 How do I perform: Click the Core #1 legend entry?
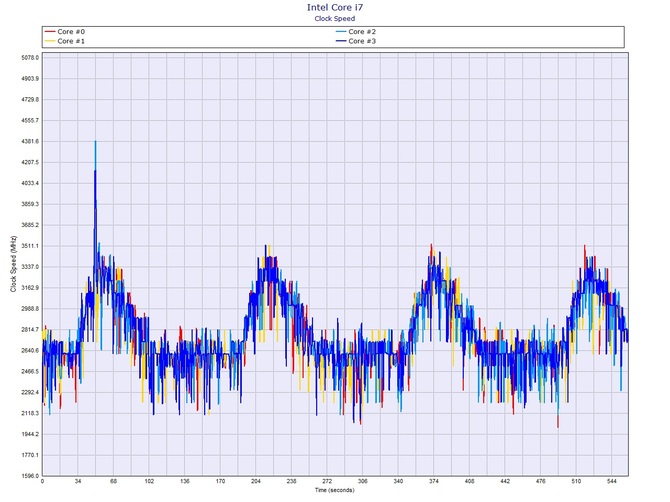tap(65, 41)
